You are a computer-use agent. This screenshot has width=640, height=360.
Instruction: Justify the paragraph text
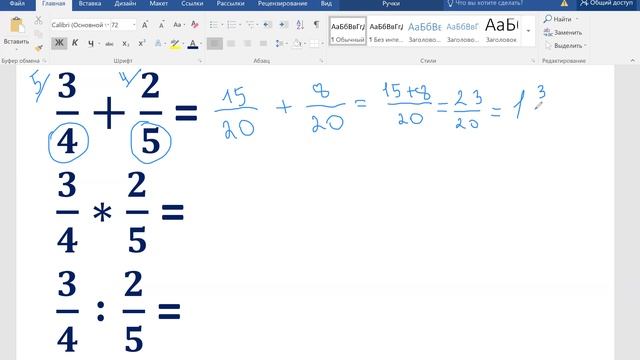point(264,43)
